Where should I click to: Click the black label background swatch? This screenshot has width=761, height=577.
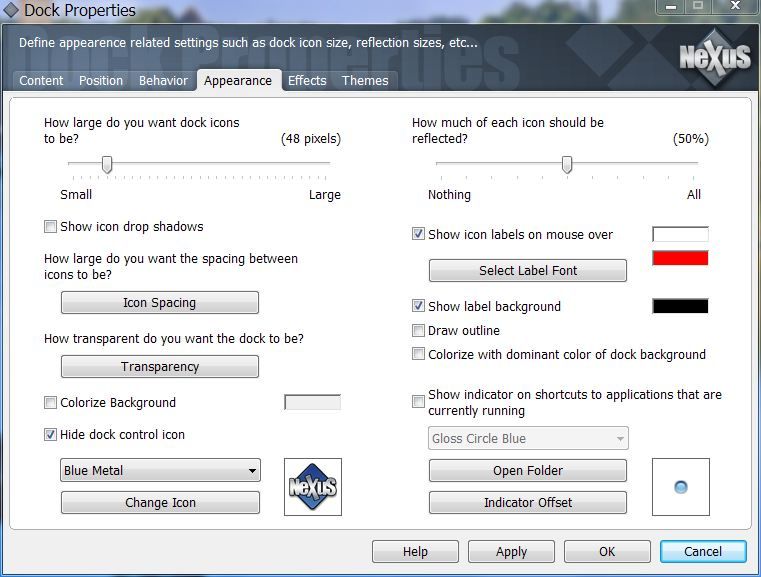click(x=680, y=307)
